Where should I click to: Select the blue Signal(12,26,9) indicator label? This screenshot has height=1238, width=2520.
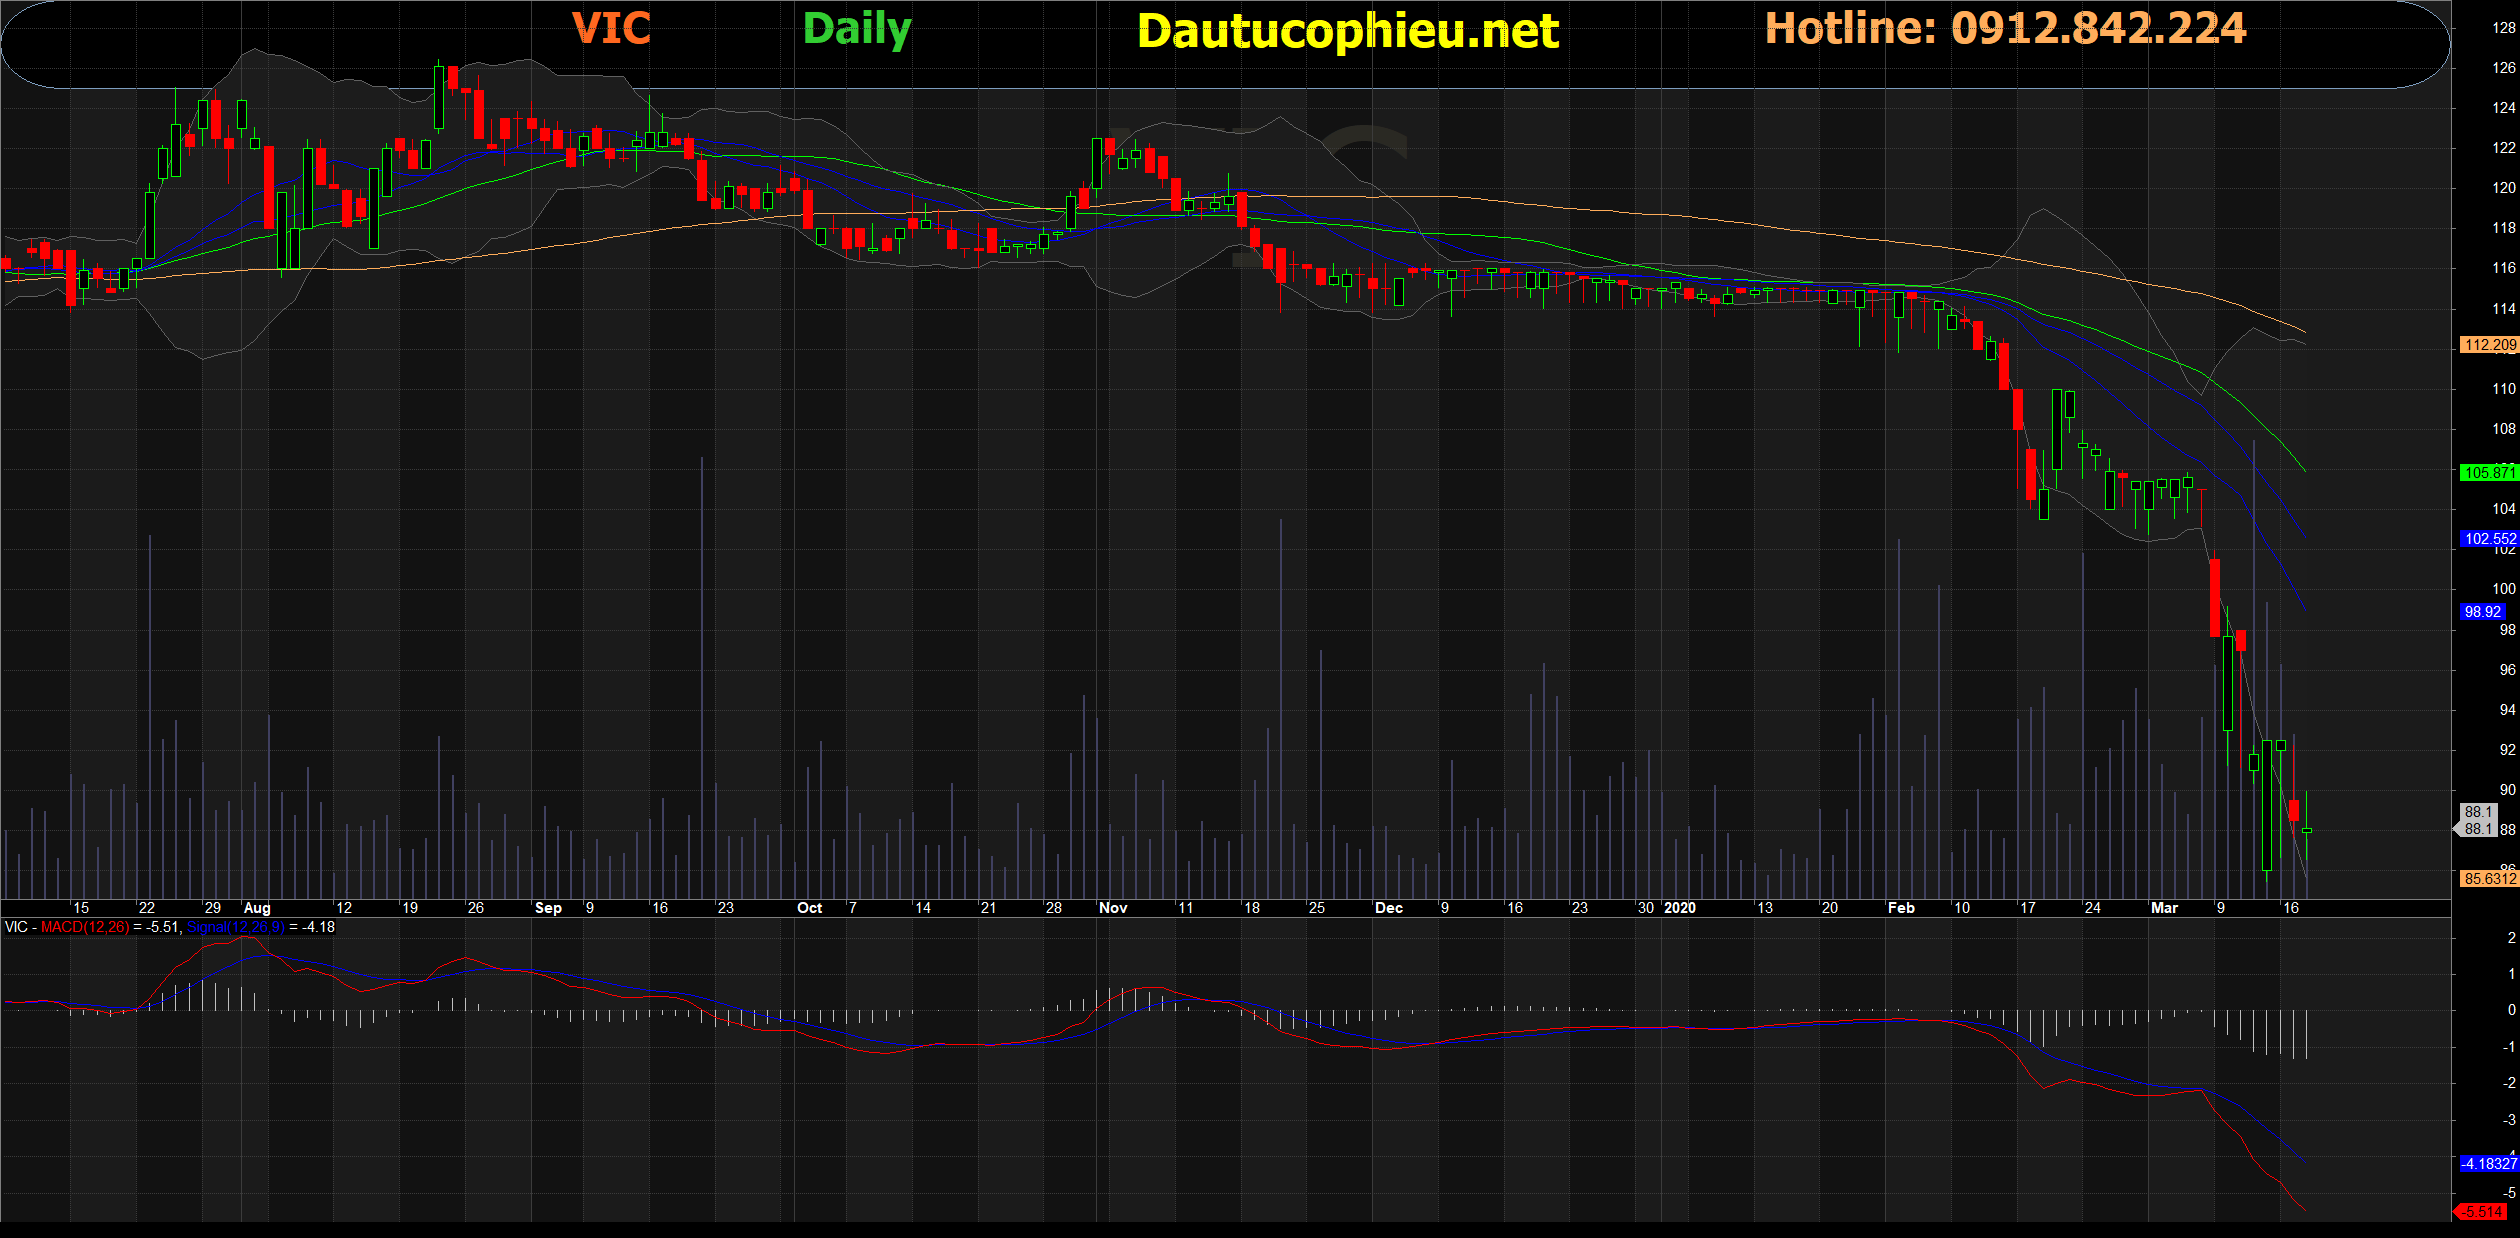point(236,927)
